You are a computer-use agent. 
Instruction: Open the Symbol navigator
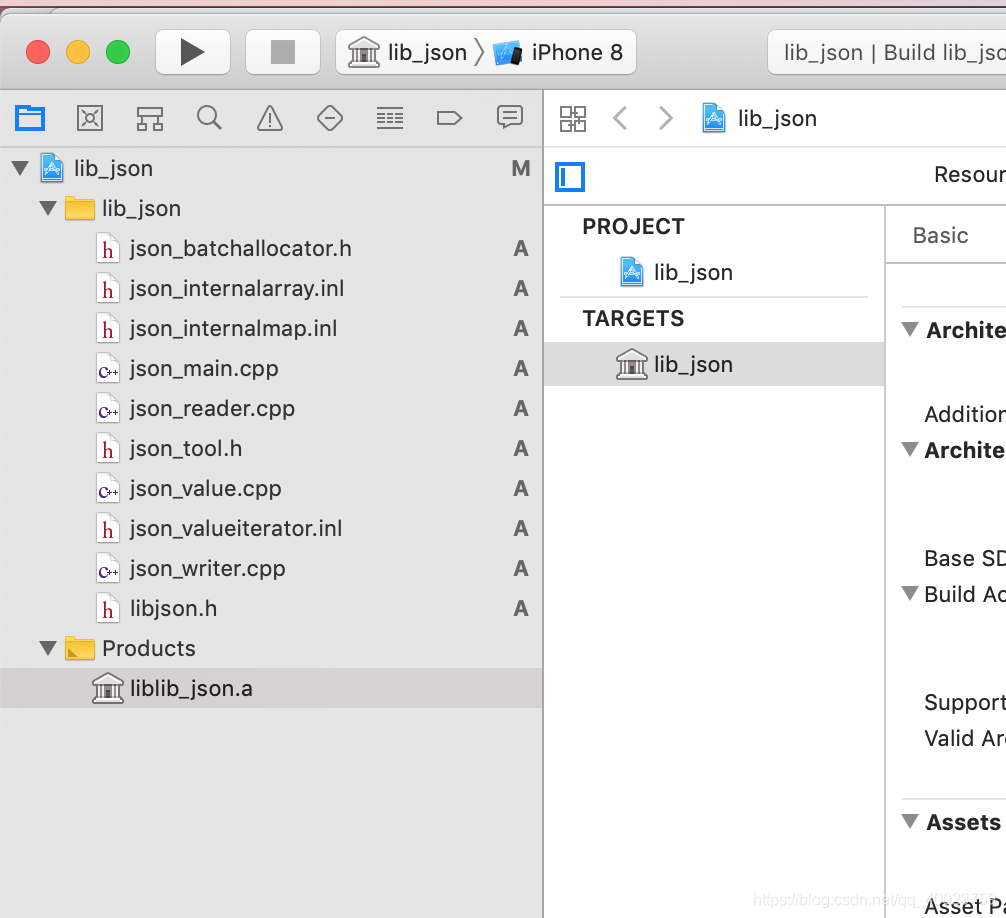[149, 118]
